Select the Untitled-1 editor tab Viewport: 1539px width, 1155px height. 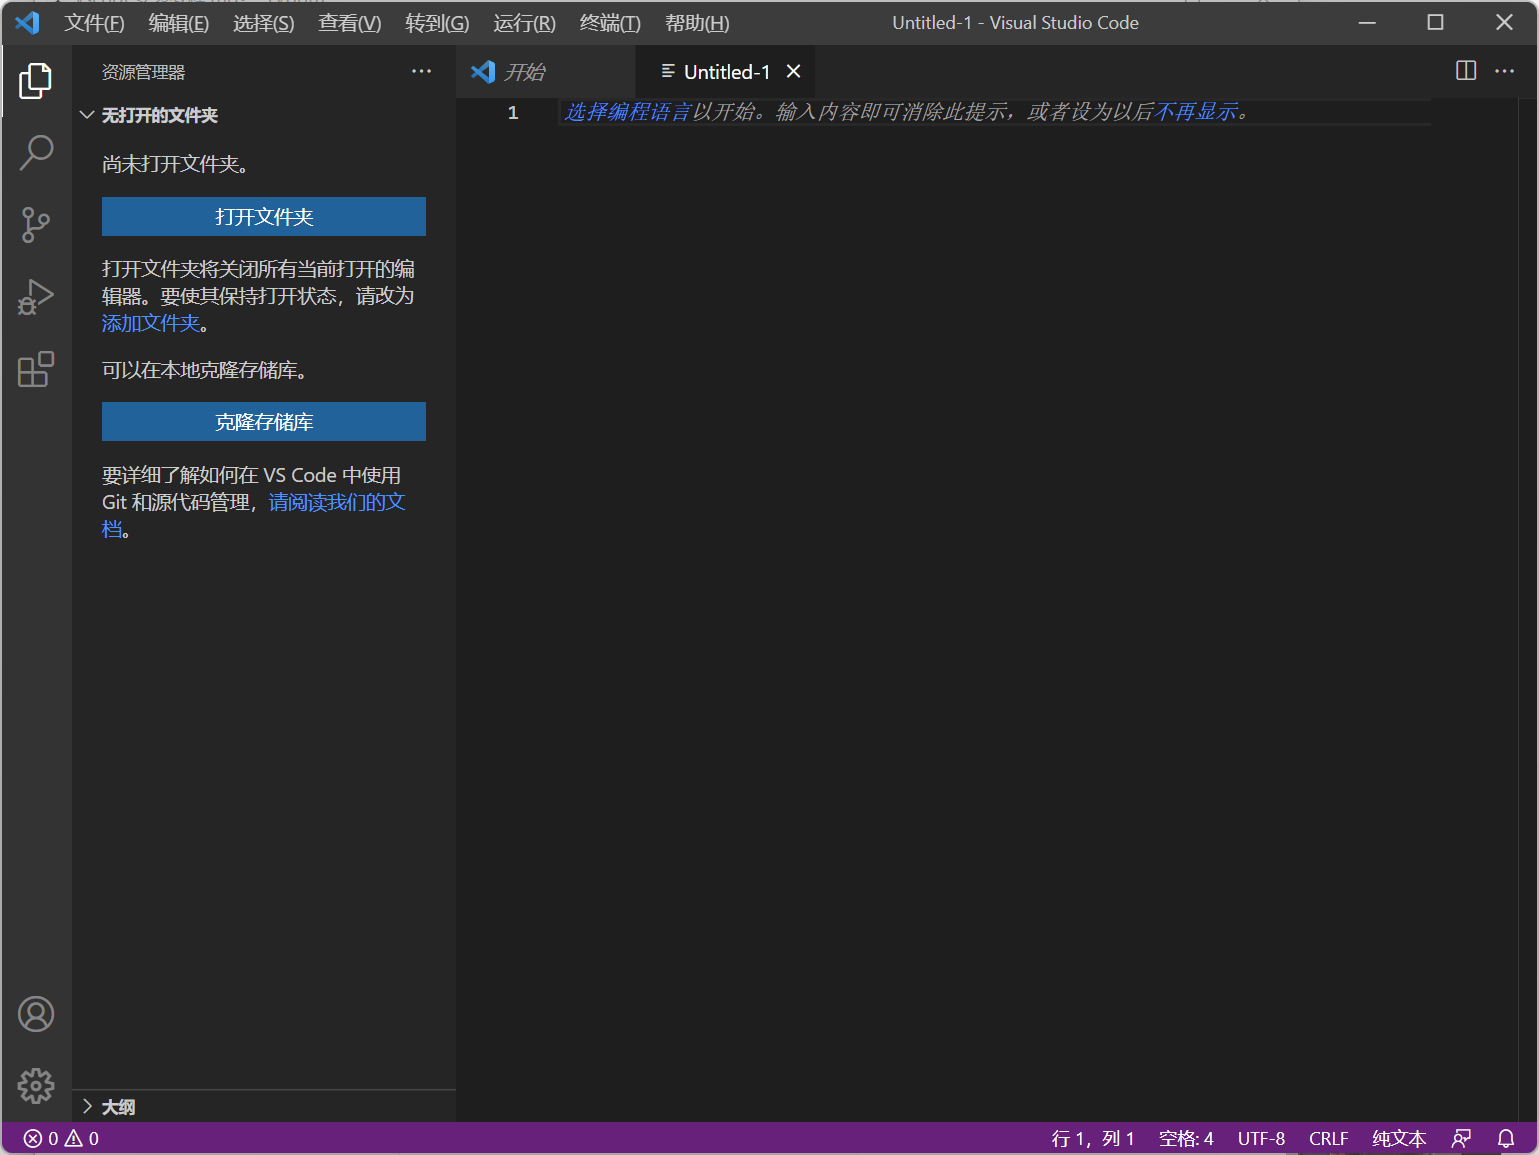726,71
